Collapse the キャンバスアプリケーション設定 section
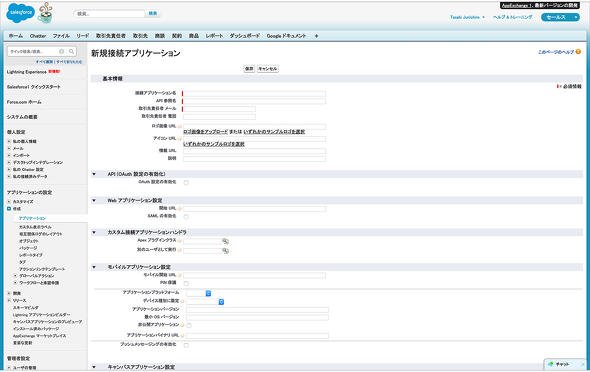Screen dimensions: 590x372 [94, 367]
